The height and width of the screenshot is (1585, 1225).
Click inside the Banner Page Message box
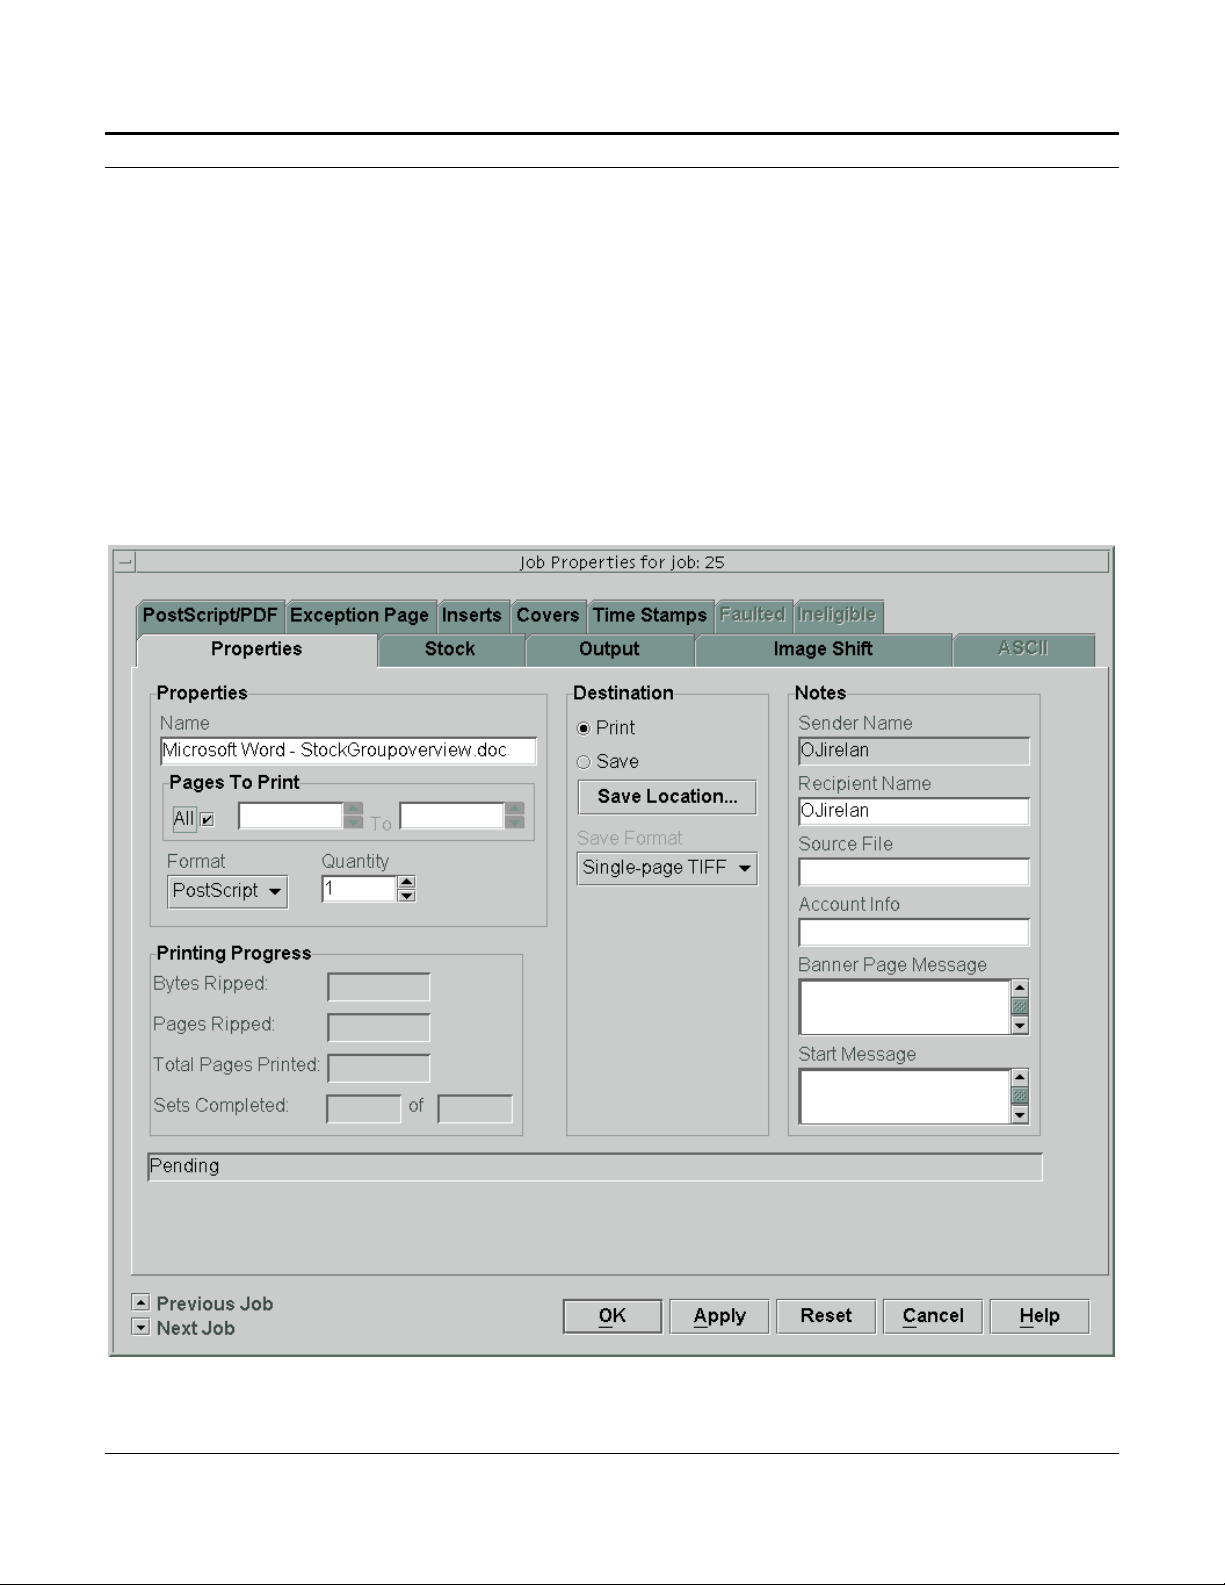pyautogui.click(x=905, y=1007)
